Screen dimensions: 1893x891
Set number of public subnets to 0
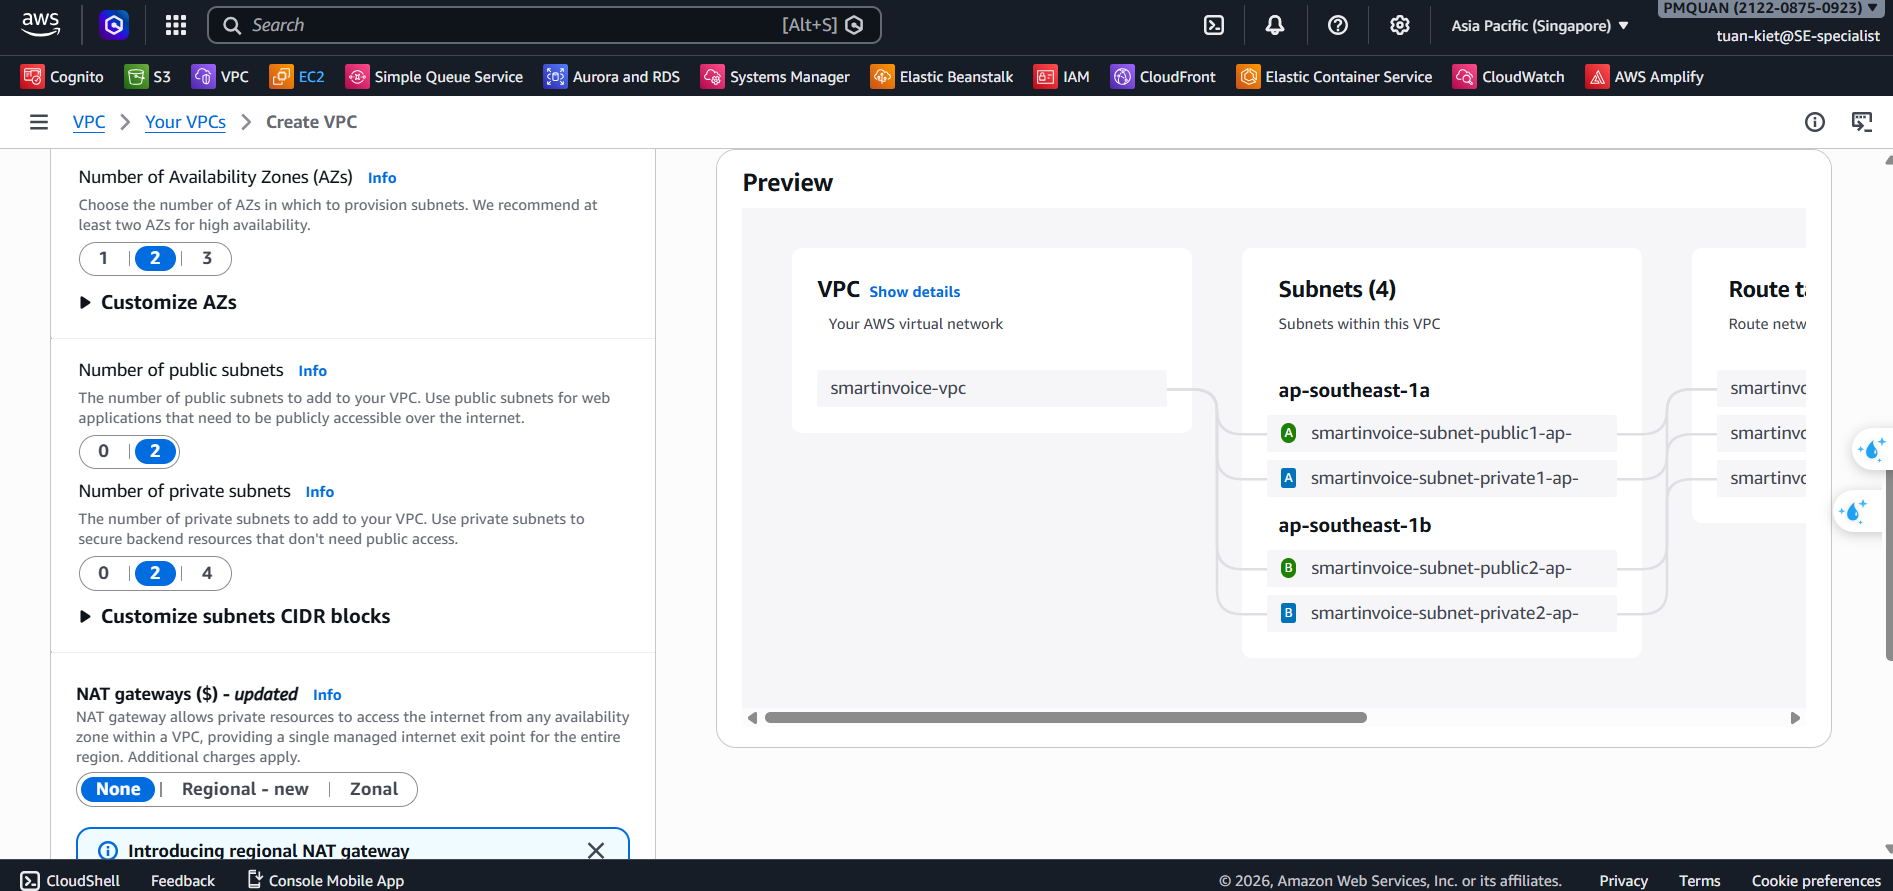coord(104,451)
